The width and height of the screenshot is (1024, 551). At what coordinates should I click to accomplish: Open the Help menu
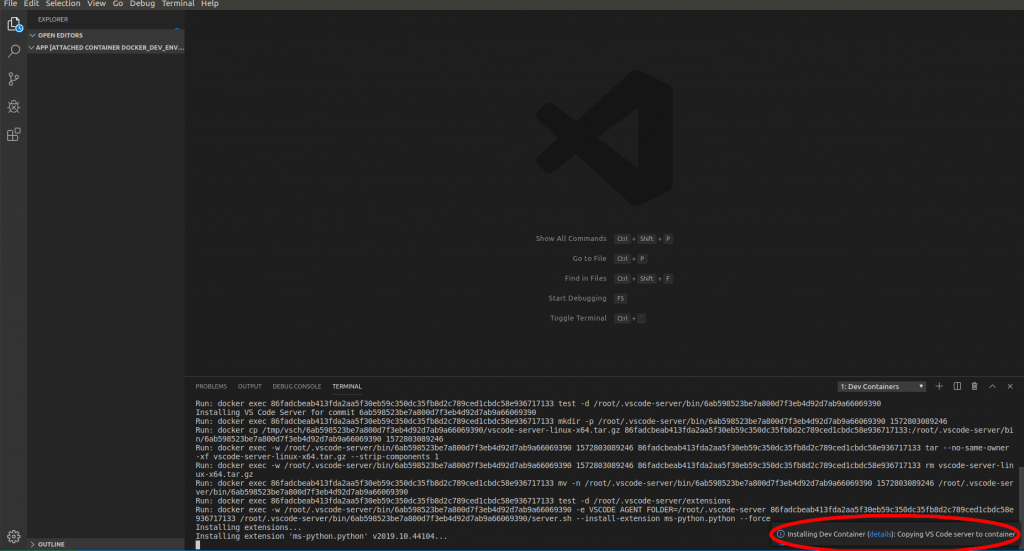[x=210, y=4]
